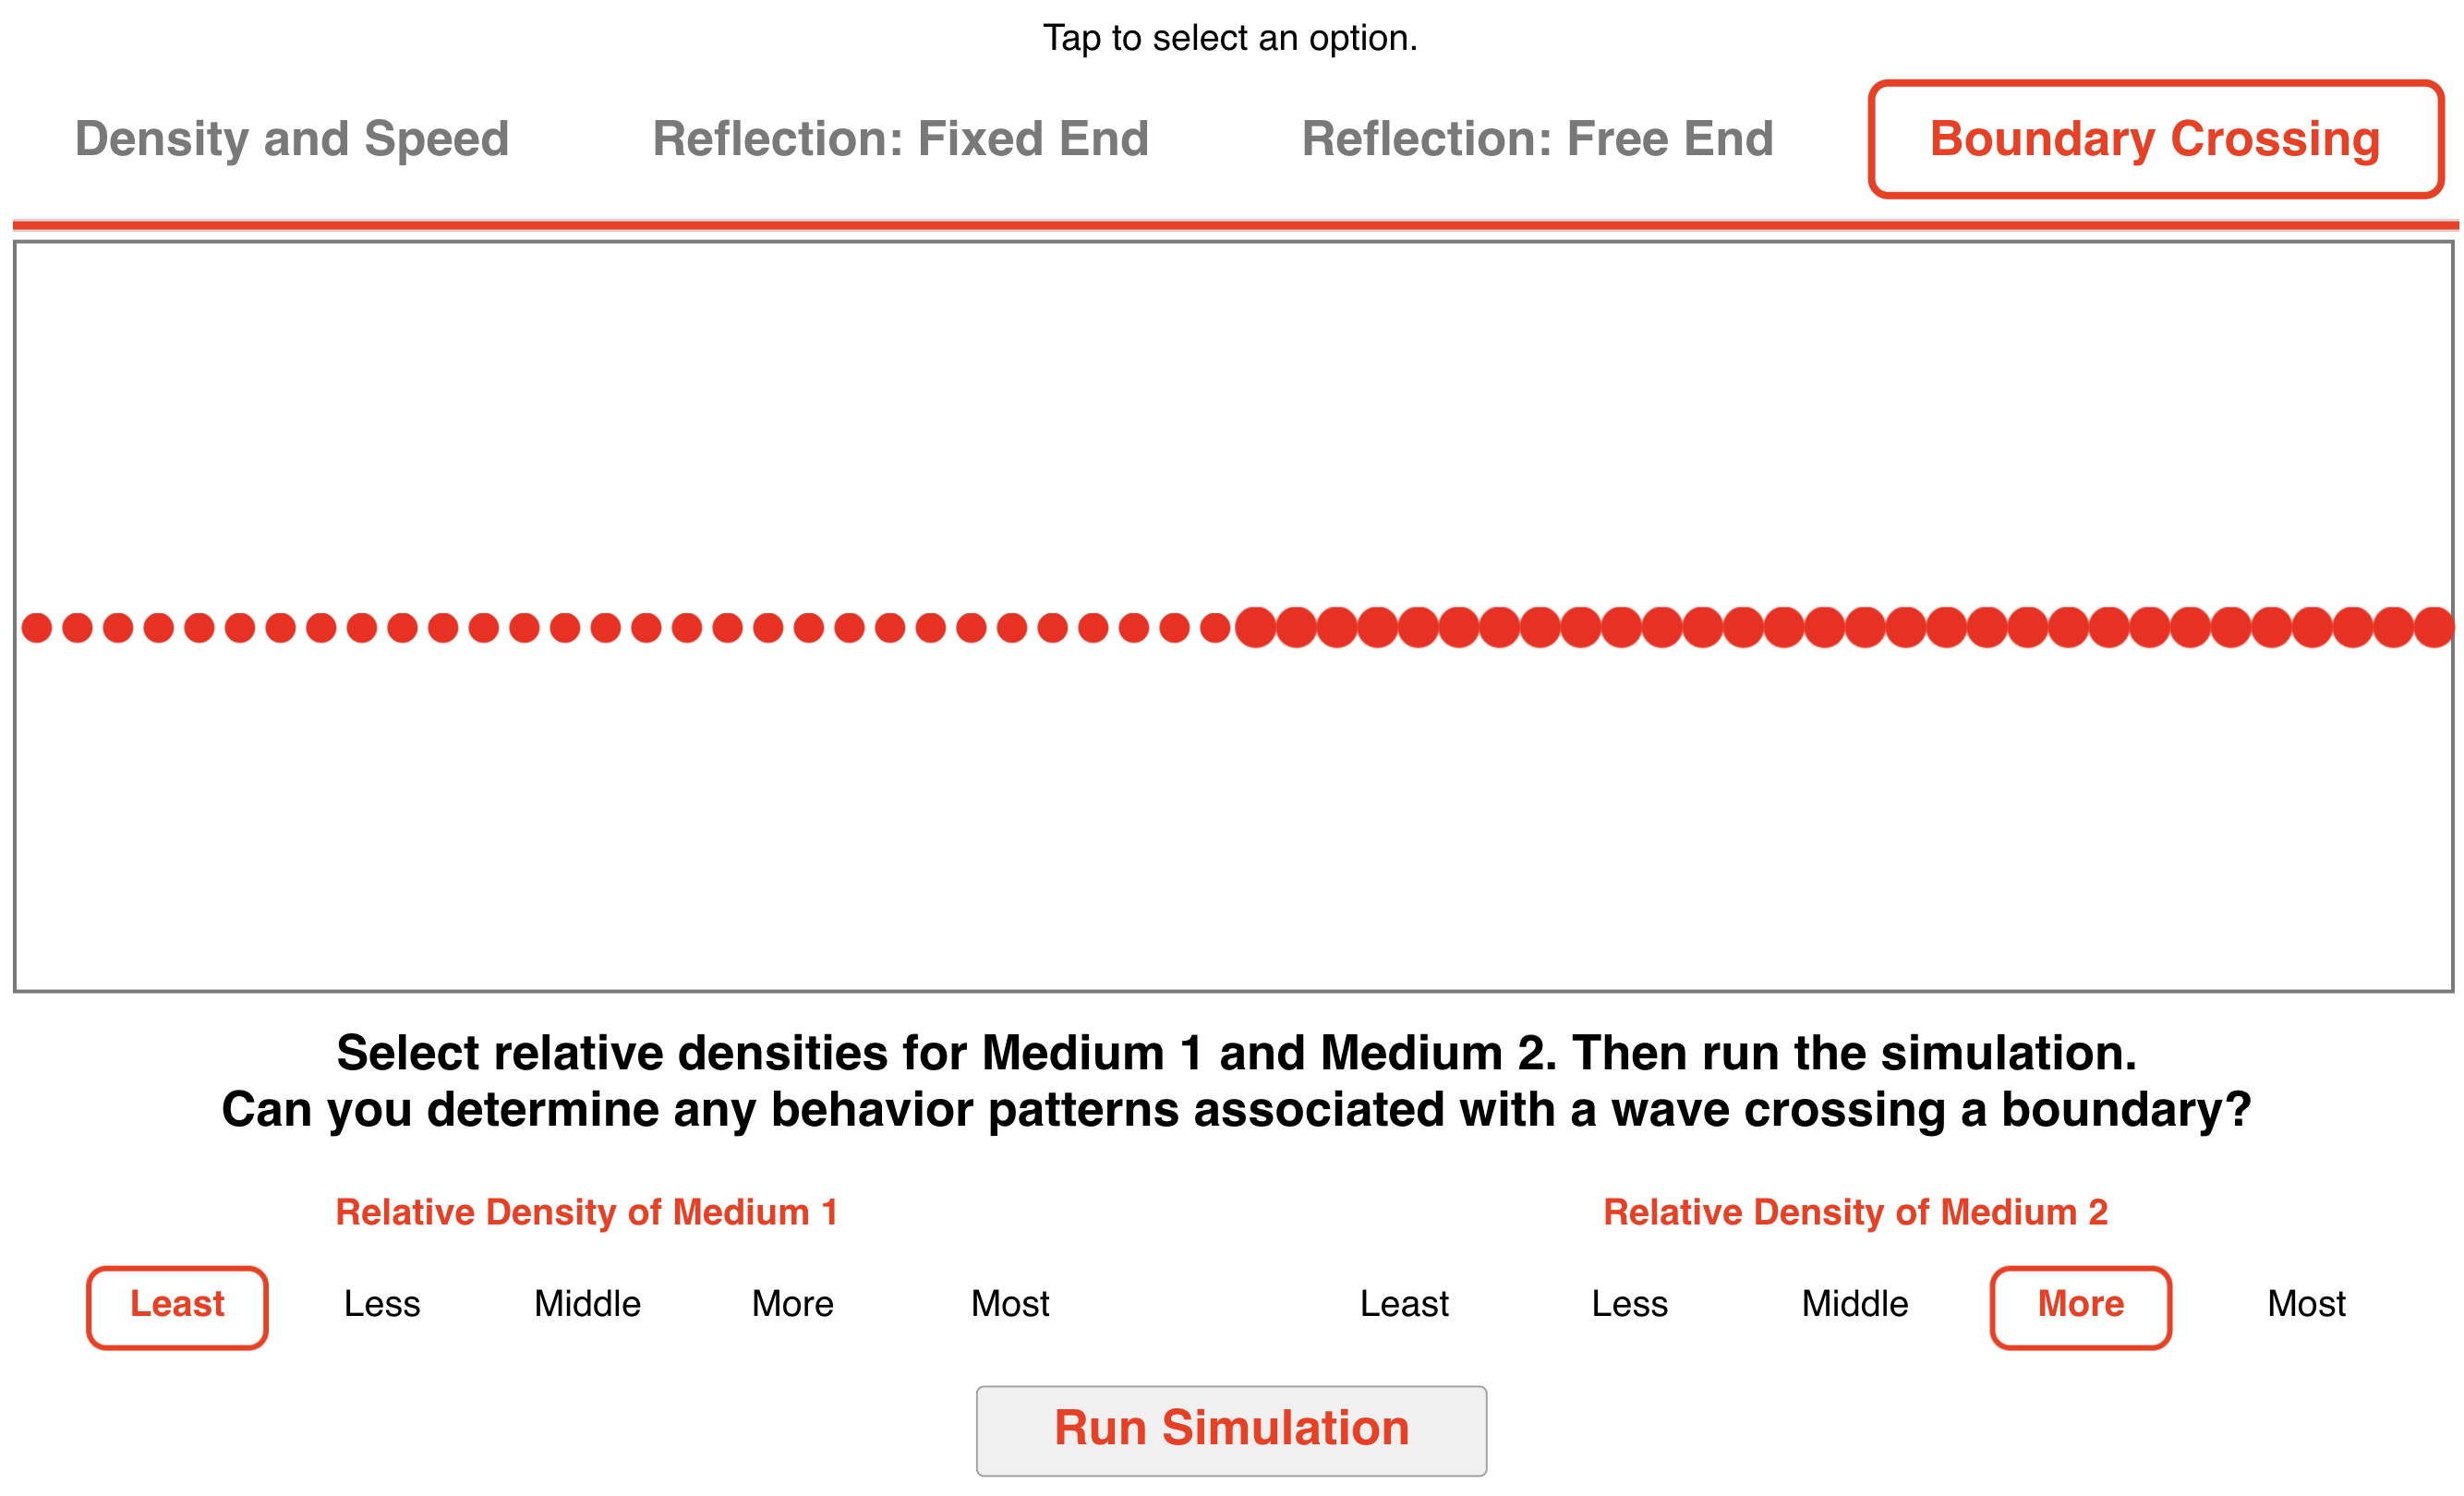Screen dimensions: 2464x1496
Task: Click the 'Tap to select an option' text
Action: tap(1230, 38)
